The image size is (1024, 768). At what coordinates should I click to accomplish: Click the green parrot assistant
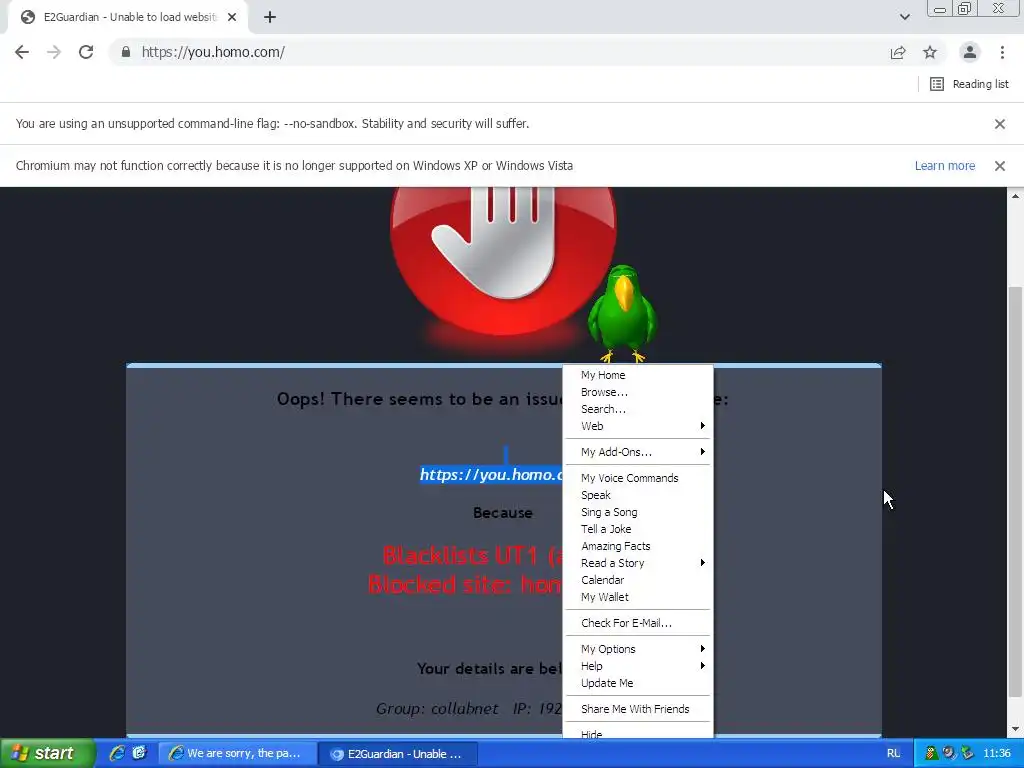tap(622, 313)
